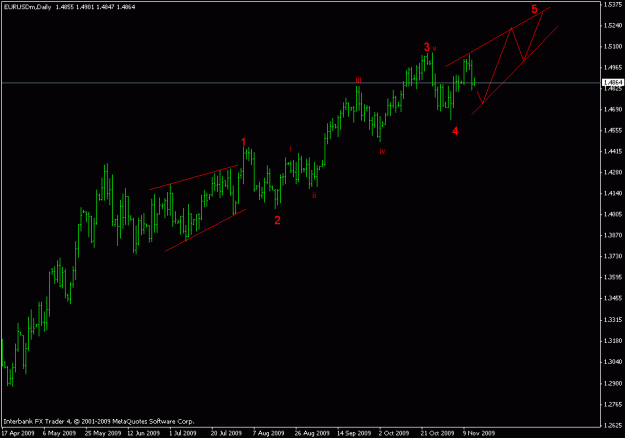Select the sub-wave label ii
625x438 pixels.
(x=314, y=195)
